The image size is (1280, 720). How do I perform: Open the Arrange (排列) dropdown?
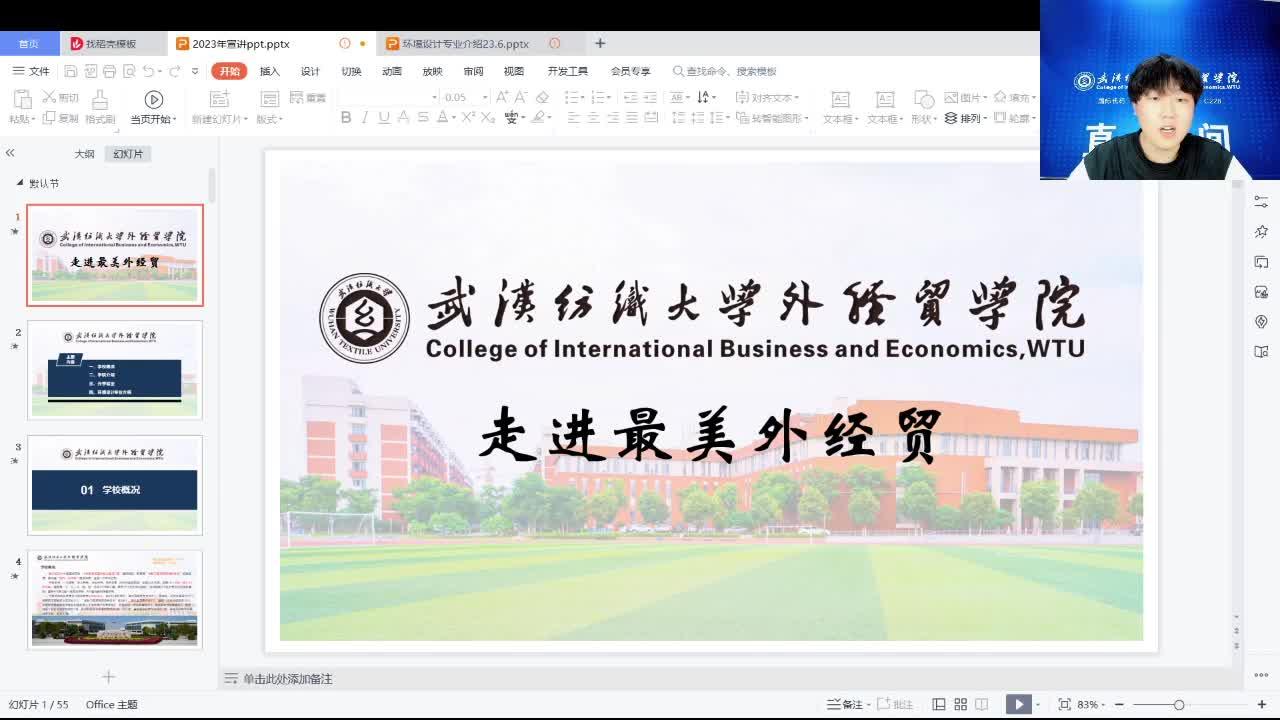(965, 118)
